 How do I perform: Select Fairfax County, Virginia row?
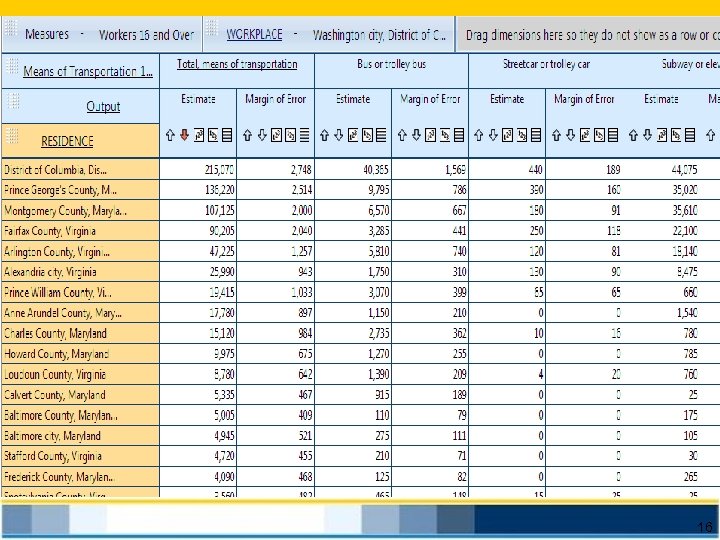click(x=80, y=231)
